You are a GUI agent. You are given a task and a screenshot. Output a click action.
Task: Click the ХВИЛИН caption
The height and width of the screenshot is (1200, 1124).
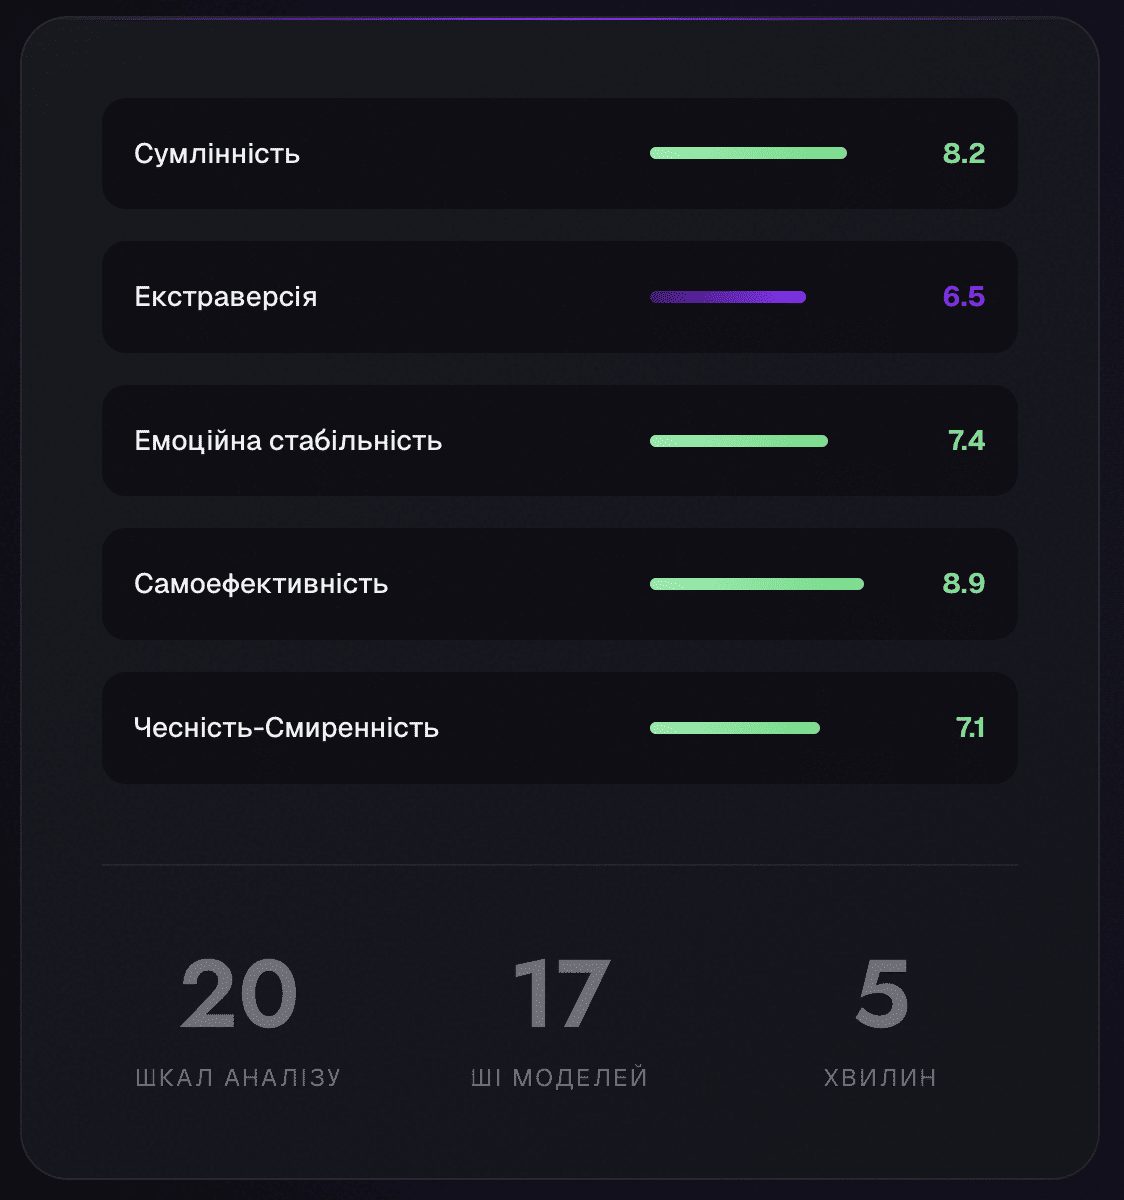click(880, 1078)
